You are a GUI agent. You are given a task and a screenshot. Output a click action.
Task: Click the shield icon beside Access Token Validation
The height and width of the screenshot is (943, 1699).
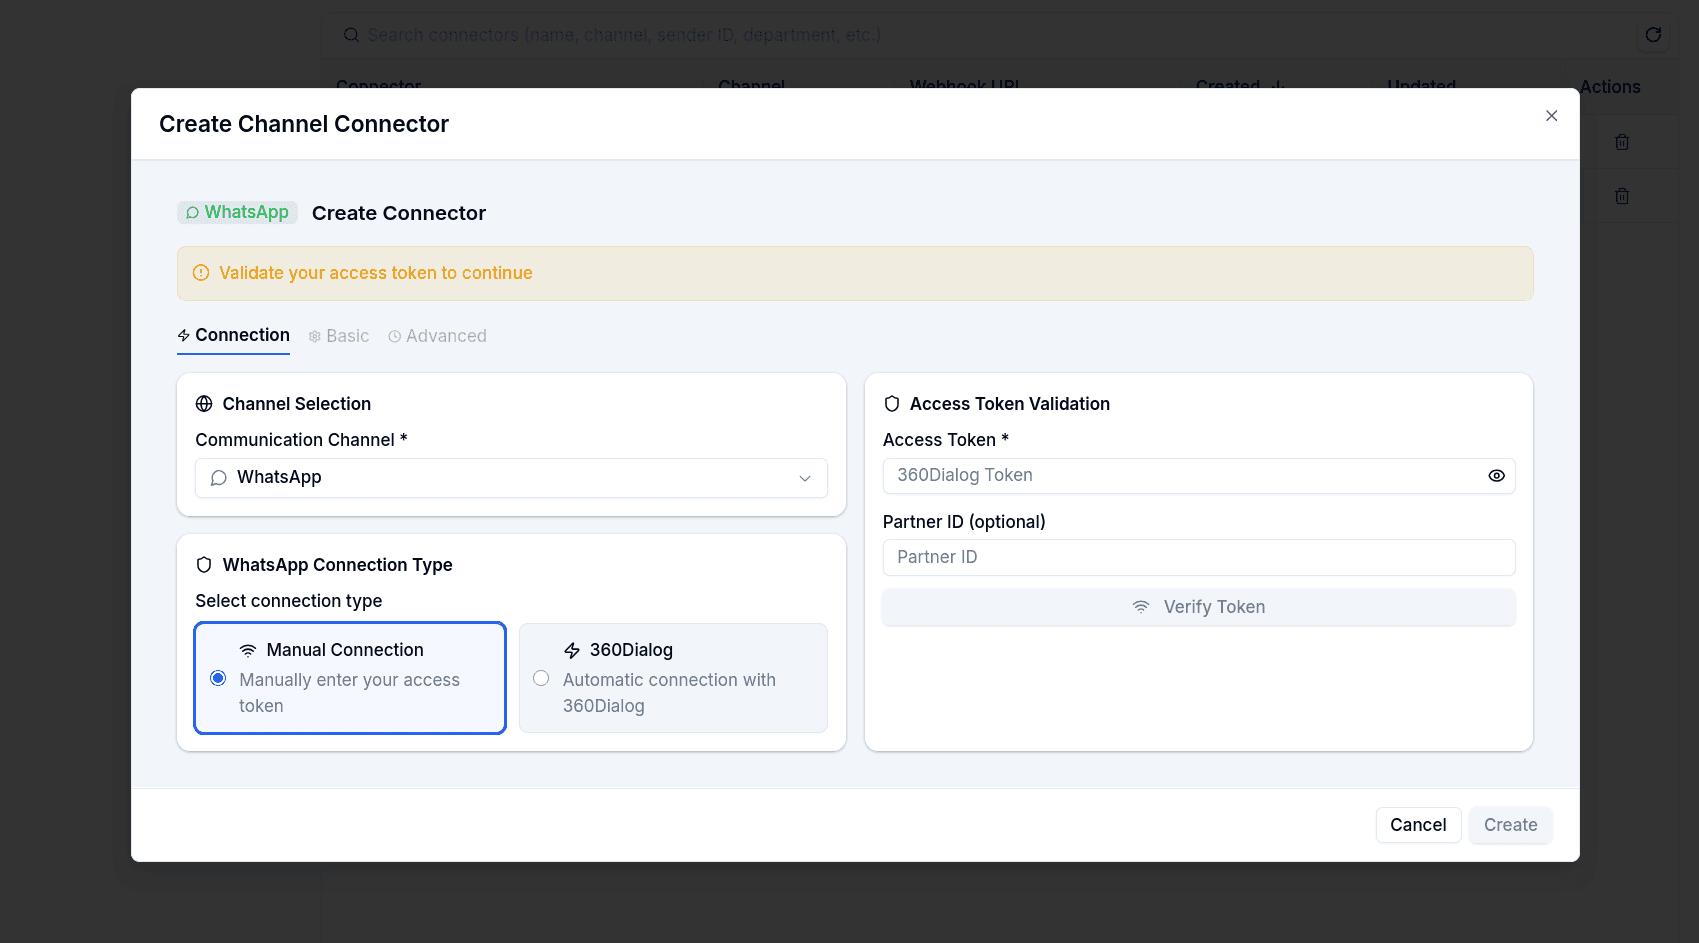892,404
